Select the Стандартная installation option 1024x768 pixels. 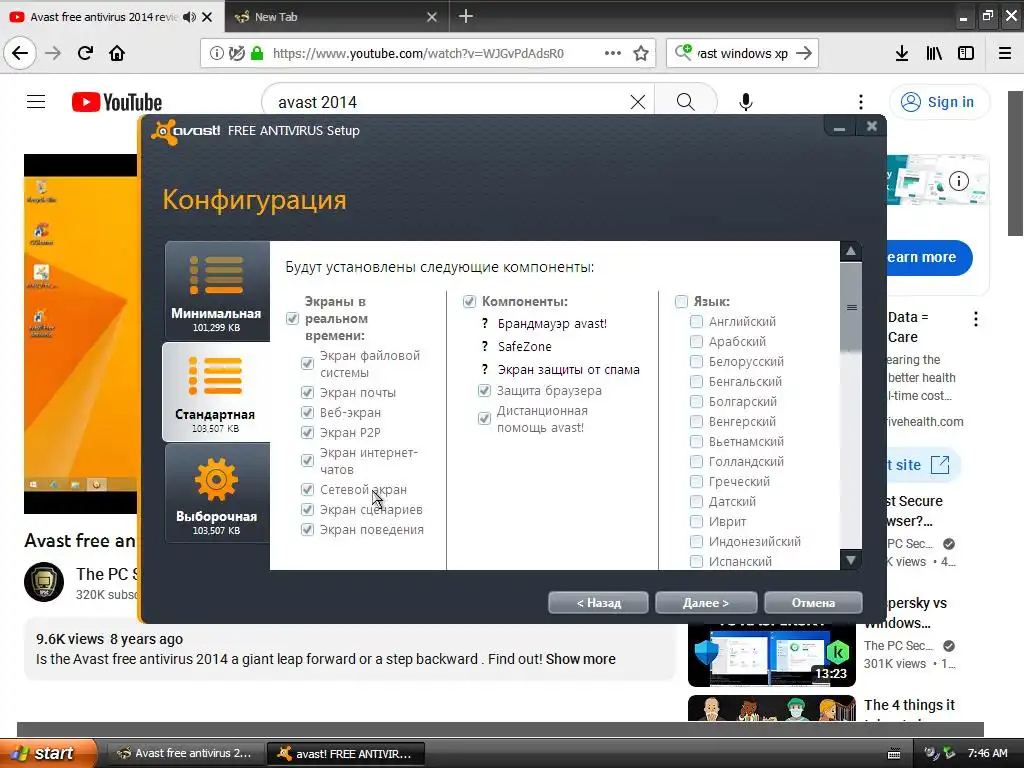[x=216, y=392]
